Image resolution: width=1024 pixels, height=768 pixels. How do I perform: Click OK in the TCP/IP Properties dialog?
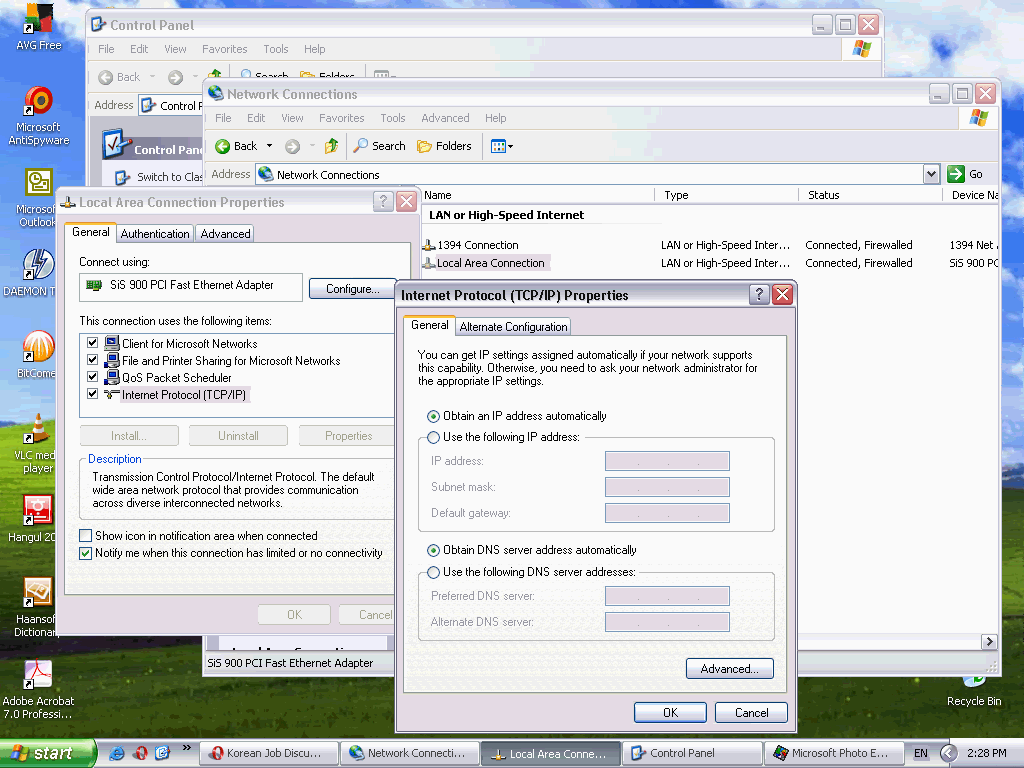pos(670,712)
